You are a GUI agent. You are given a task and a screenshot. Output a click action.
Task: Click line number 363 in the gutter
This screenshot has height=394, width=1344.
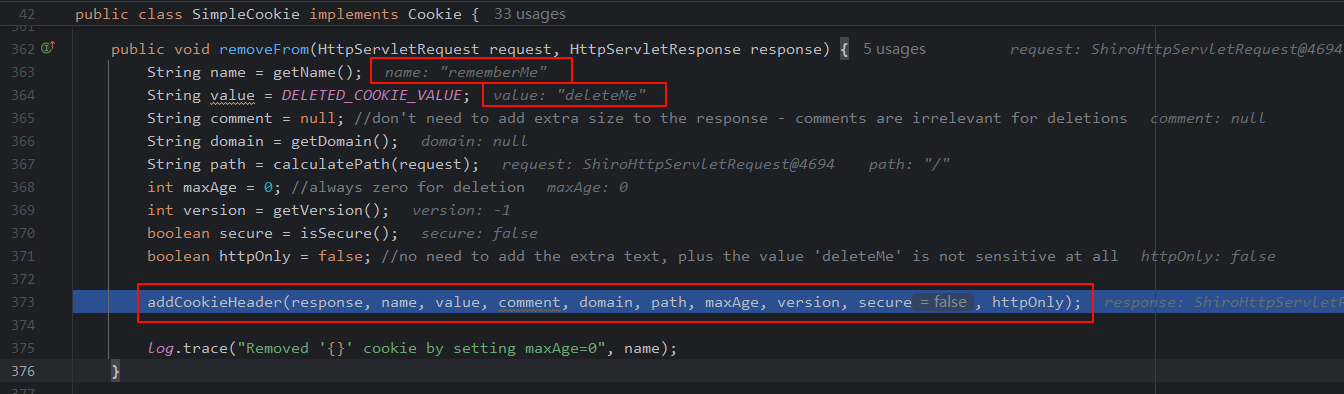(x=22, y=72)
